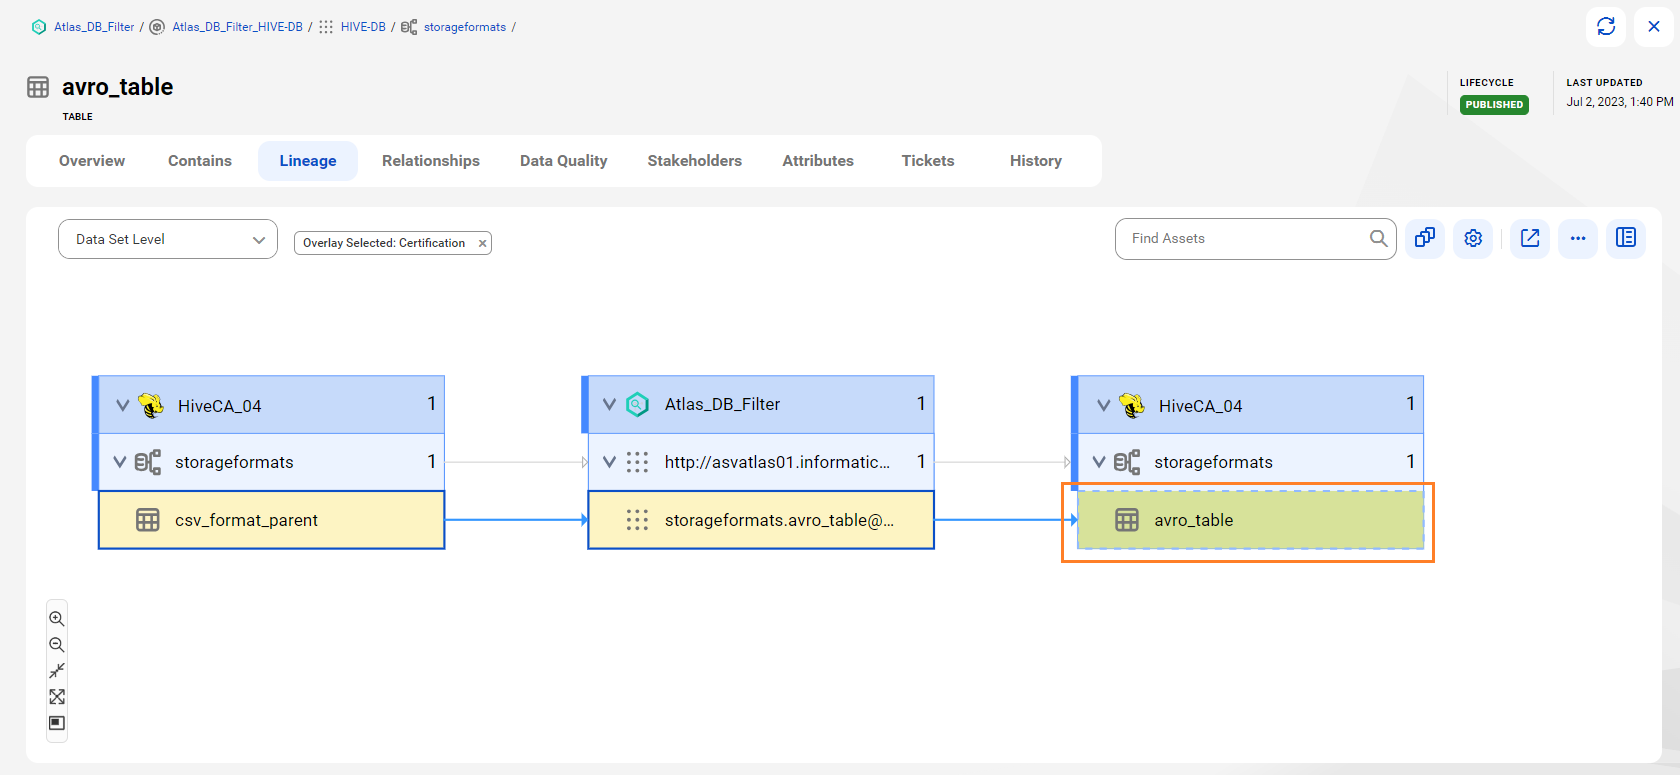This screenshot has height=775, width=1680.
Task: Click left storageformats schema icon
Action: coord(148,462)
